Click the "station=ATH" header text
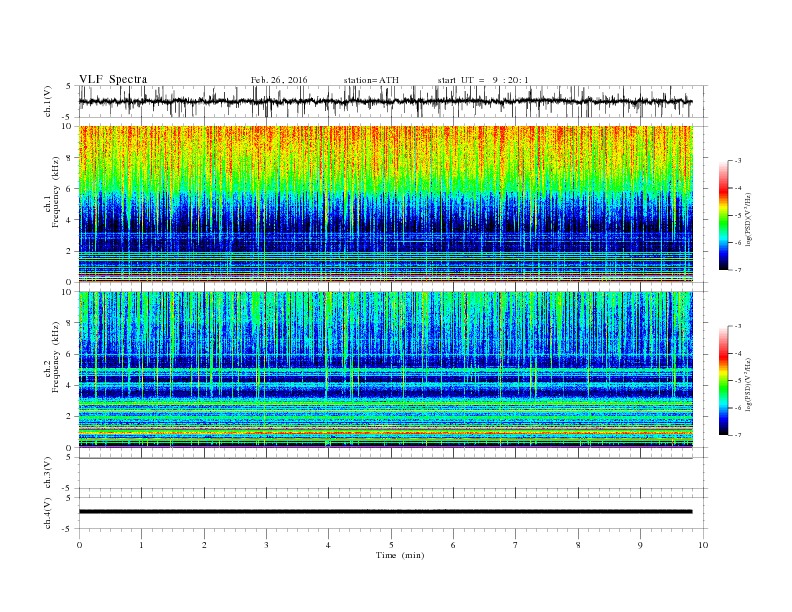792x612 pixels. point(371,80)
